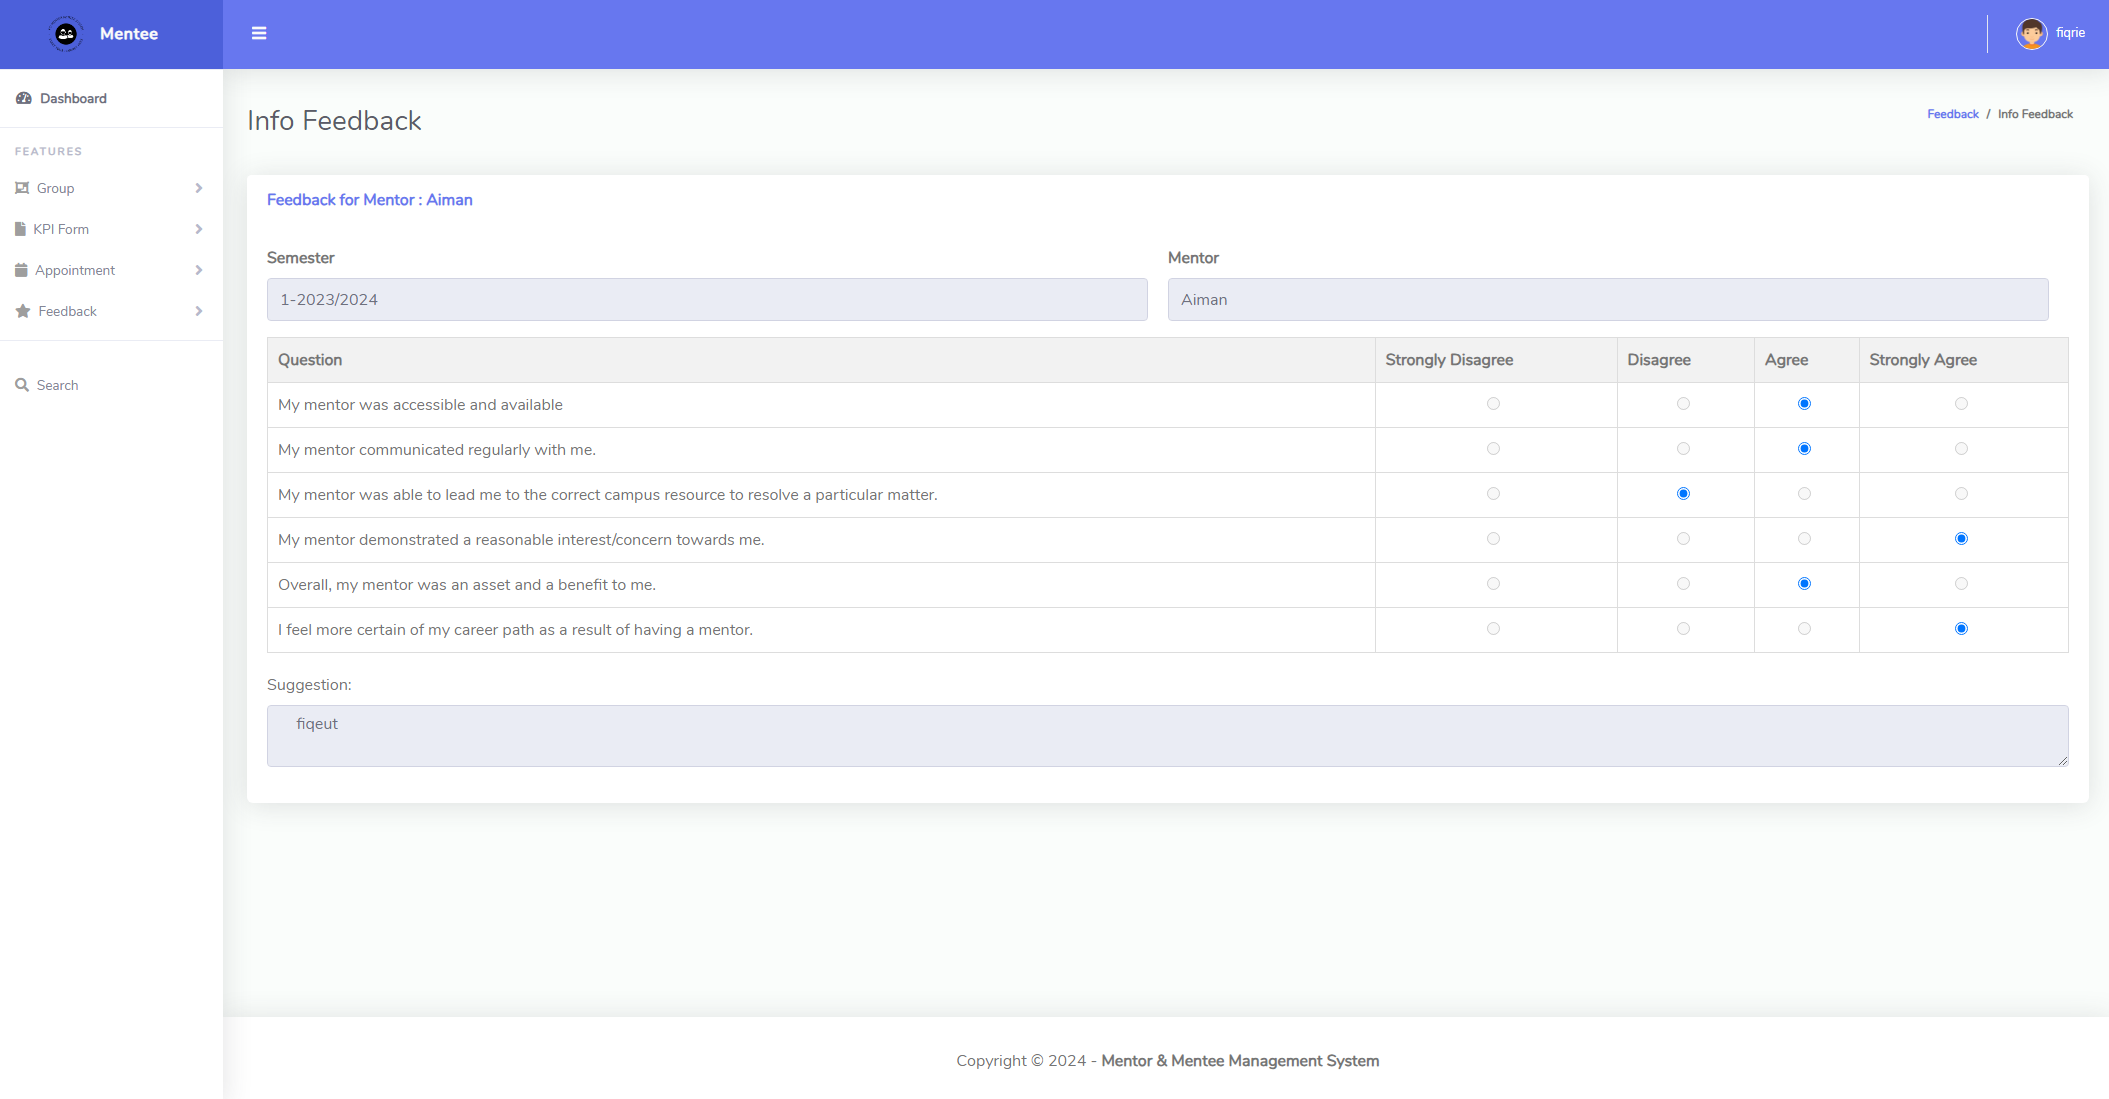This screenshot has height=1099, width=2109.
Task: Click the fiqrie user avatar
Action: (x=2031, y=33)
